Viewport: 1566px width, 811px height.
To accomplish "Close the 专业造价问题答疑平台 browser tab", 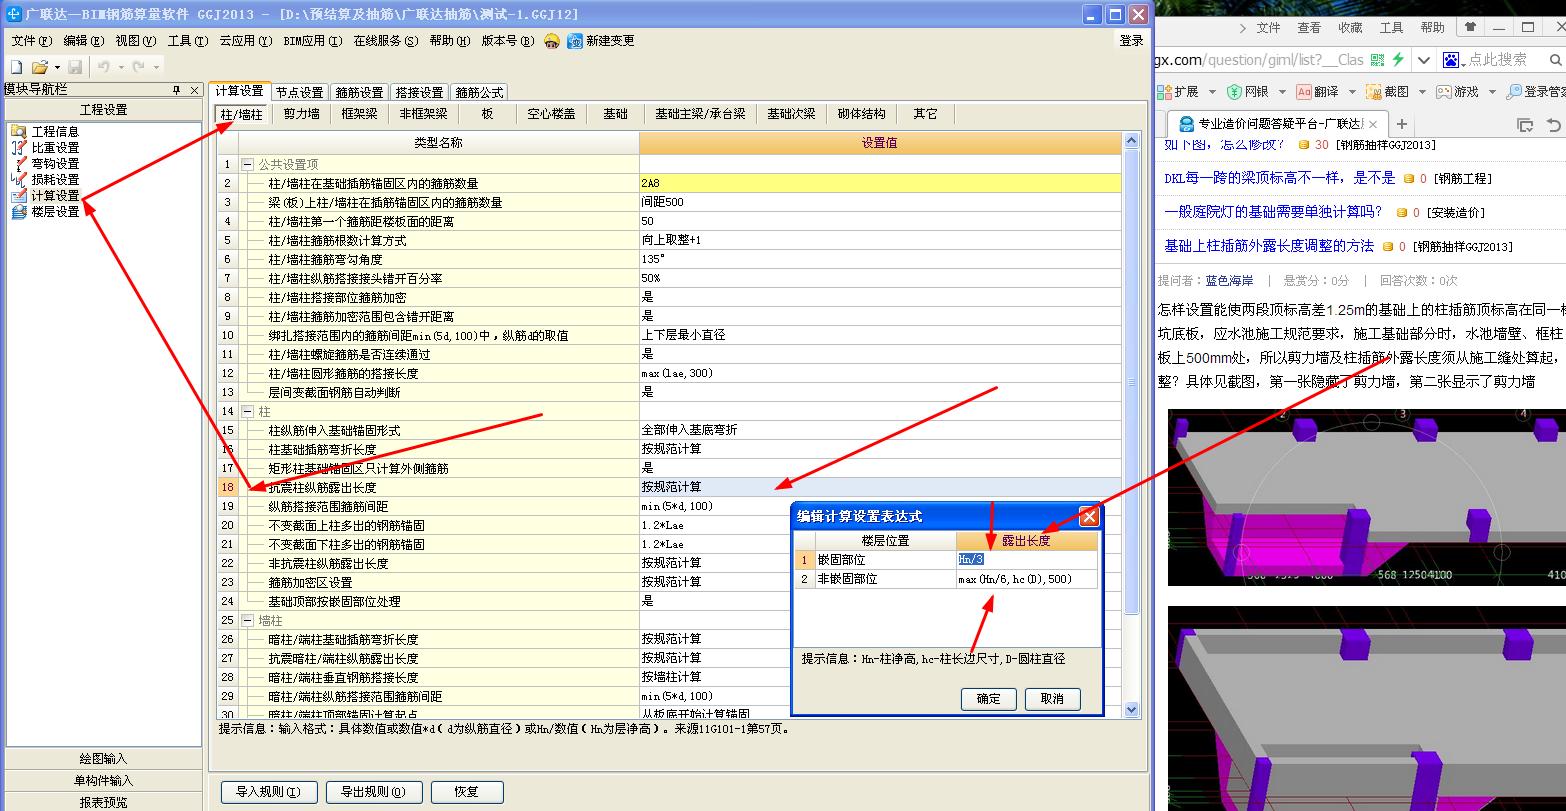I will point(1373,125).
